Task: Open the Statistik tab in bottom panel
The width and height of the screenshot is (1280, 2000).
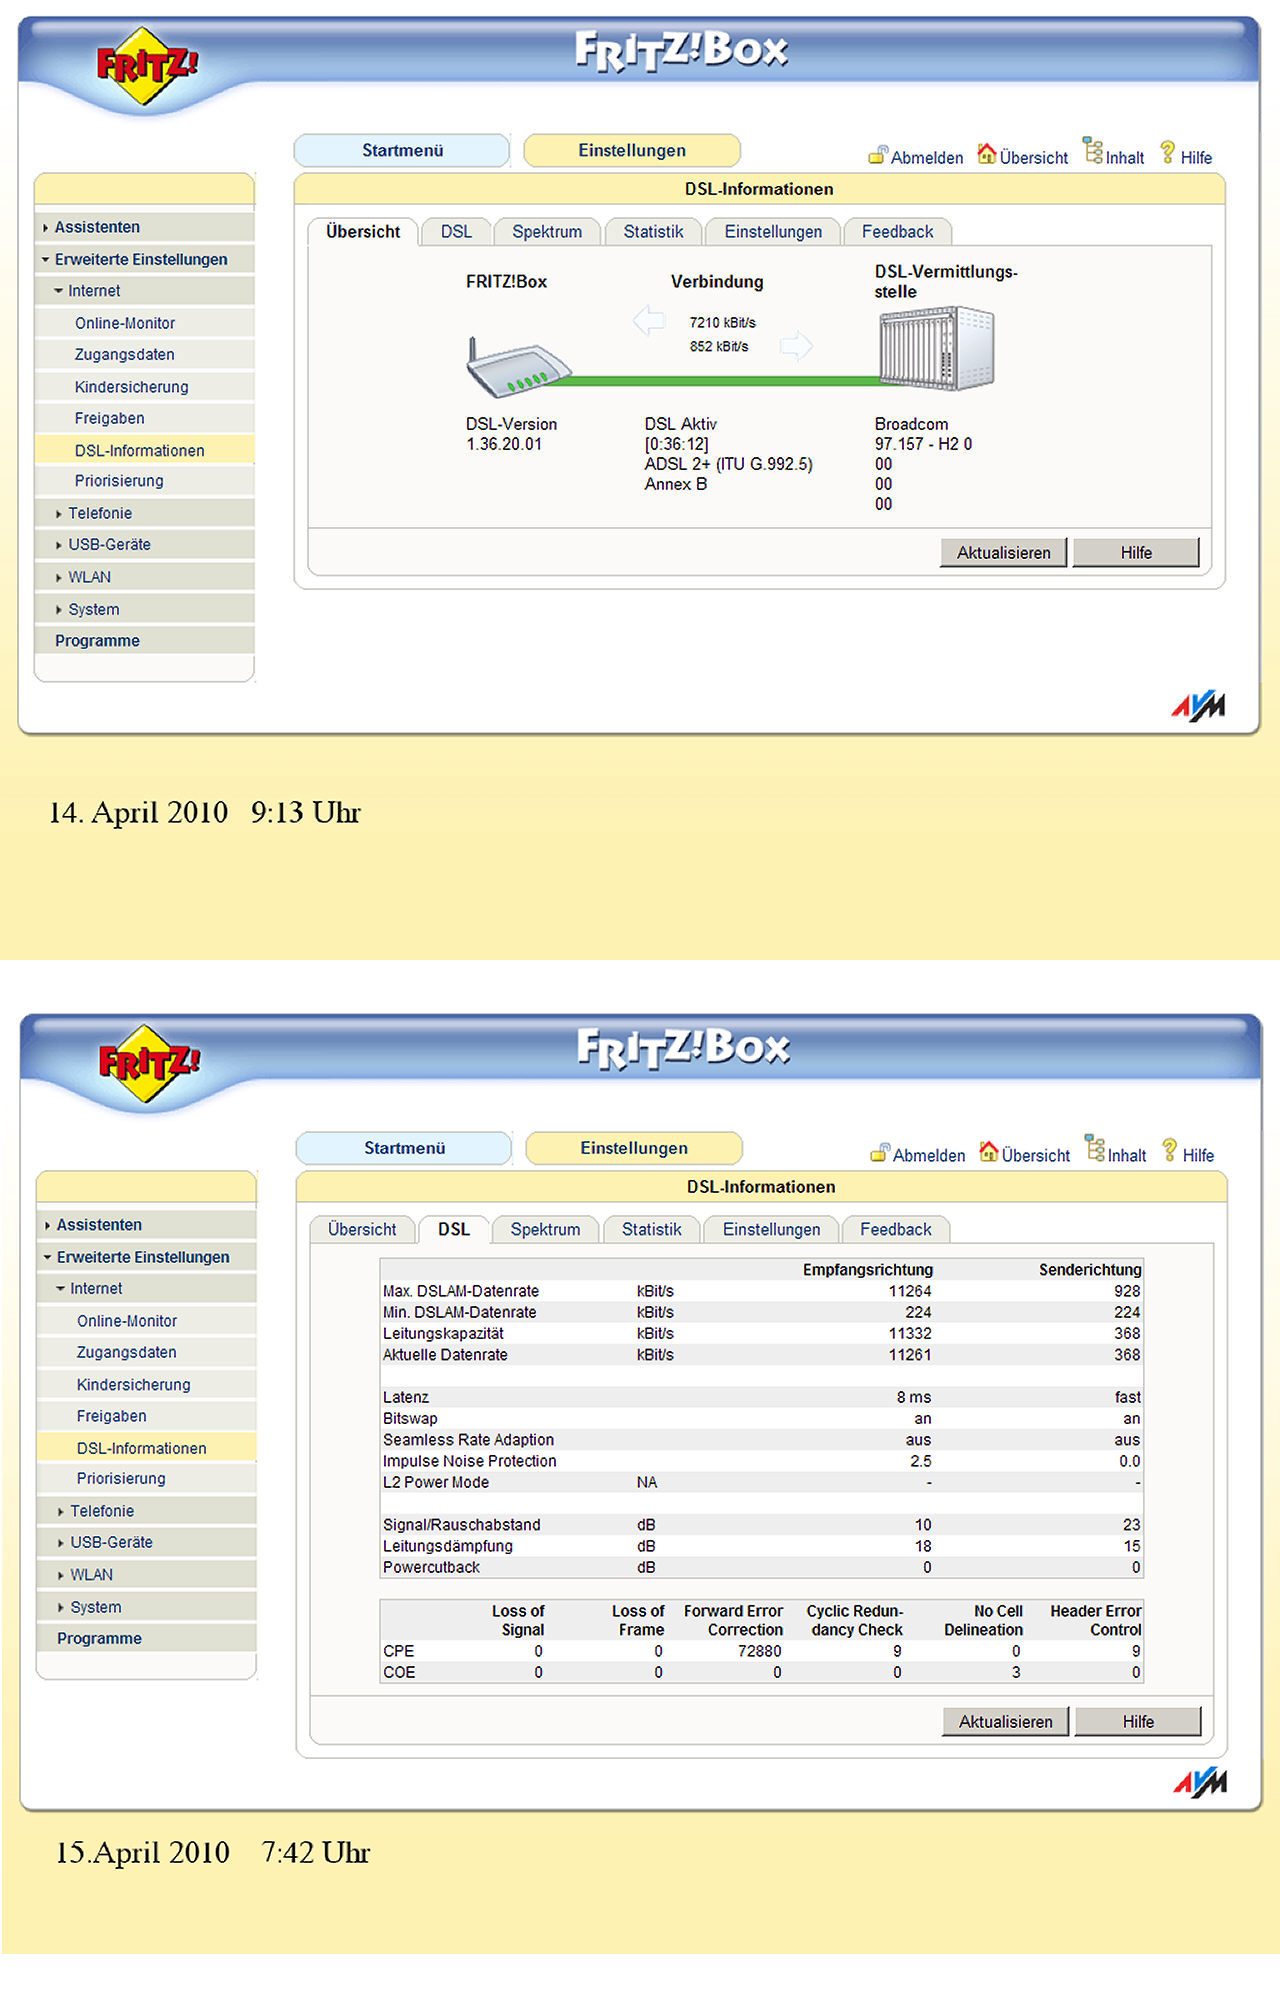Action: pyautogui.click(x=651, y=1230)
